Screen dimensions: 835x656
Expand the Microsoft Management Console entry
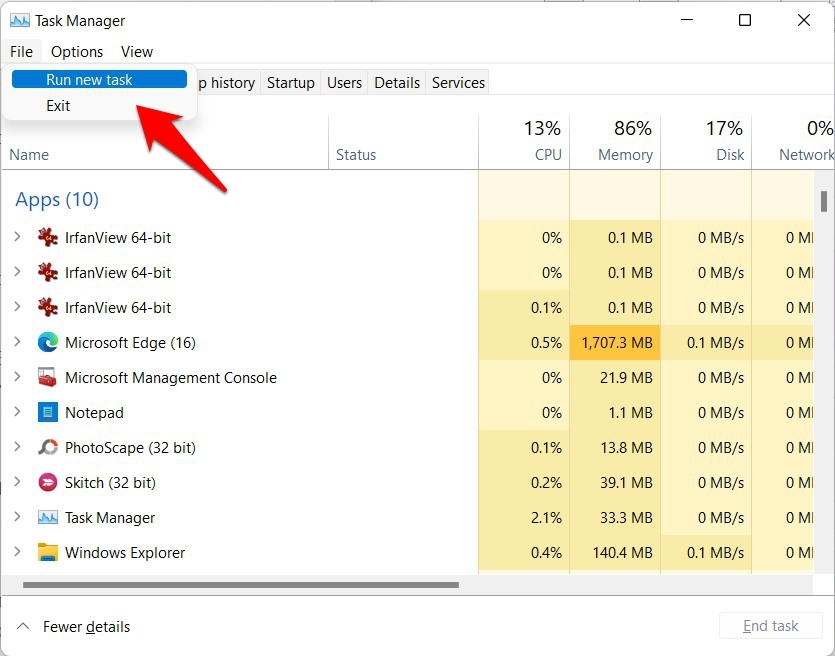pyautogui.click(x=17, y=377)
